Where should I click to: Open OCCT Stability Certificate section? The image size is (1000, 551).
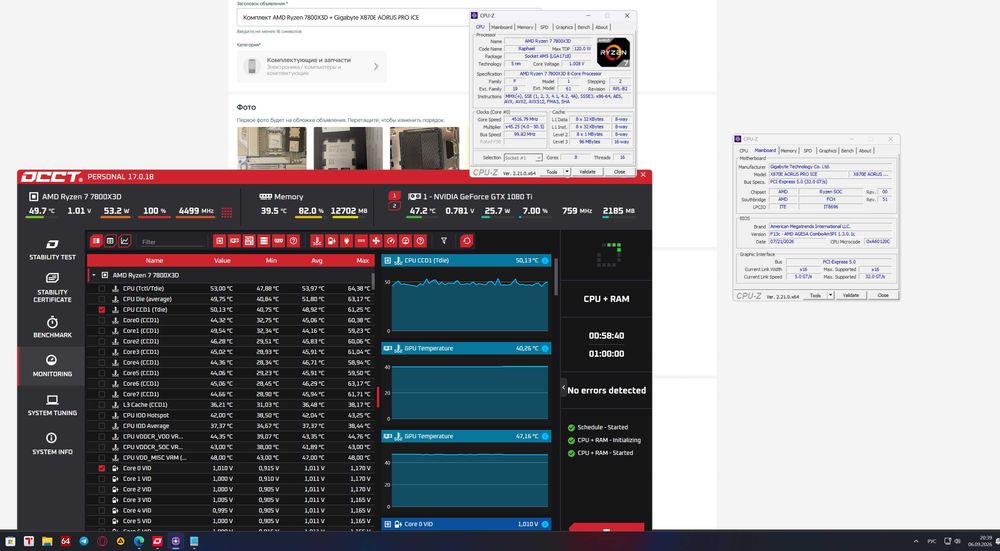(x=52, y=288)
